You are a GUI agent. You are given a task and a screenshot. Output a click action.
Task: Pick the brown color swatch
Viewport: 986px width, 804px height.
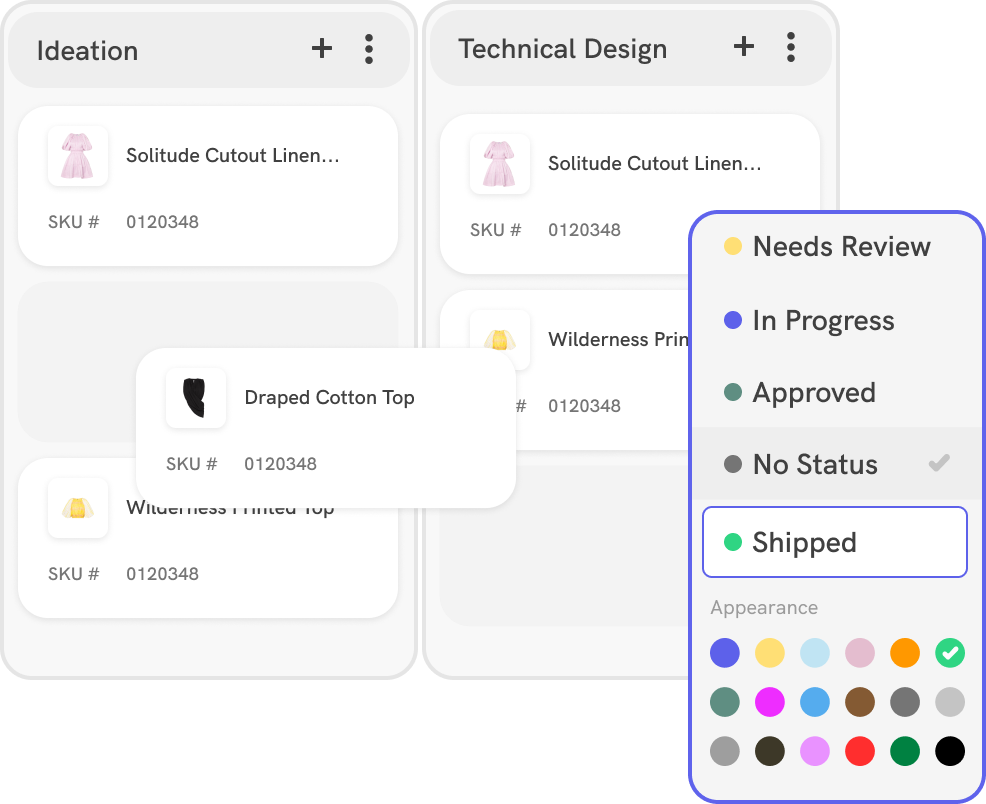(860, 702)
